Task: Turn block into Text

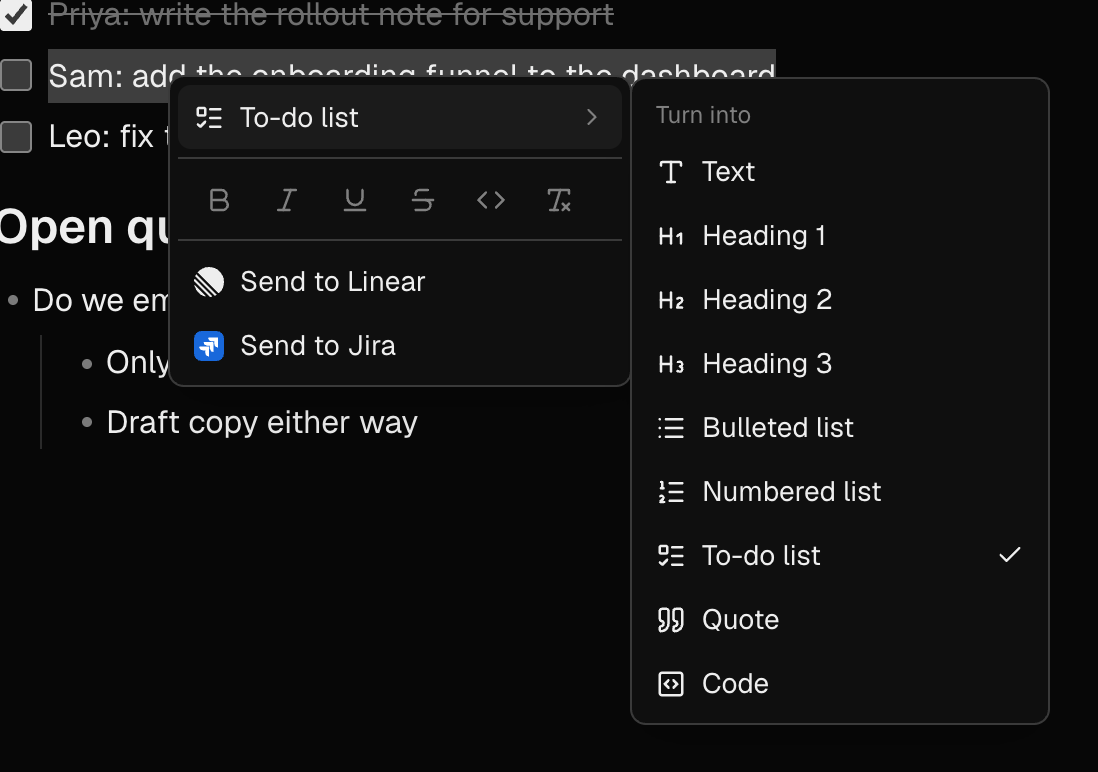Action: tap(840, 172)
